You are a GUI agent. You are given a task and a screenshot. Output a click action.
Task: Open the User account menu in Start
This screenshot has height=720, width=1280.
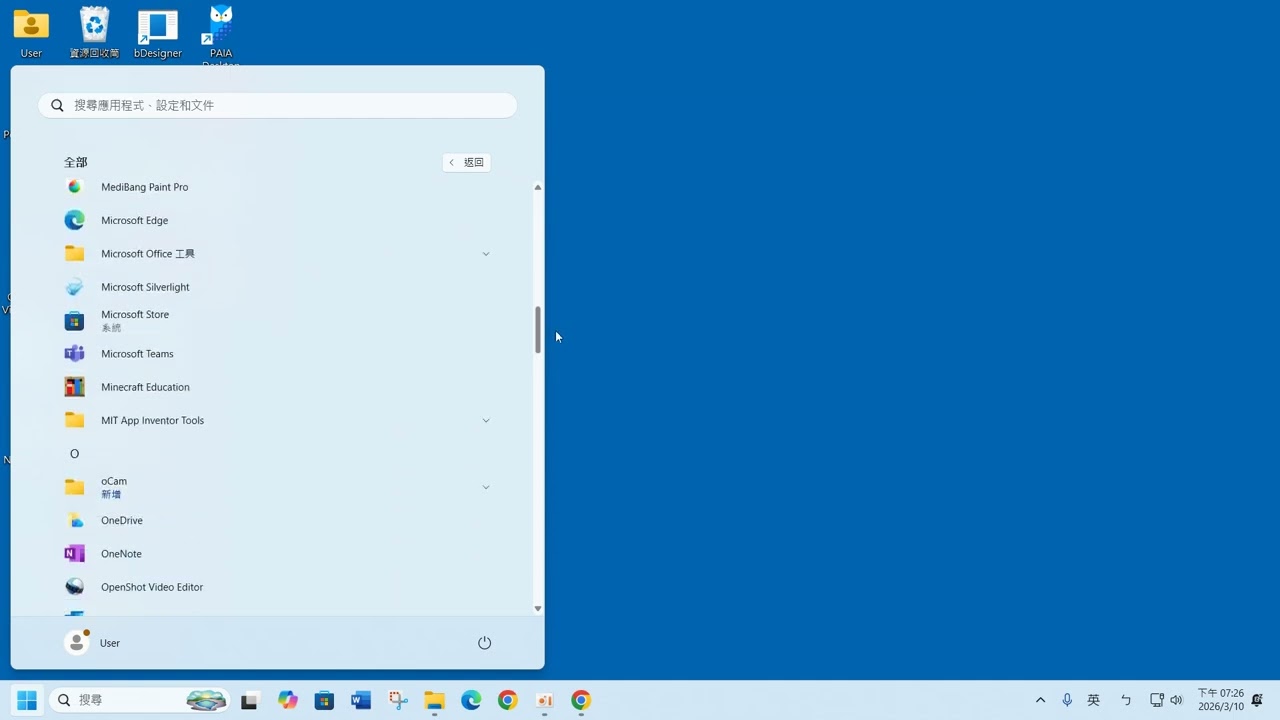pos(93,643)
